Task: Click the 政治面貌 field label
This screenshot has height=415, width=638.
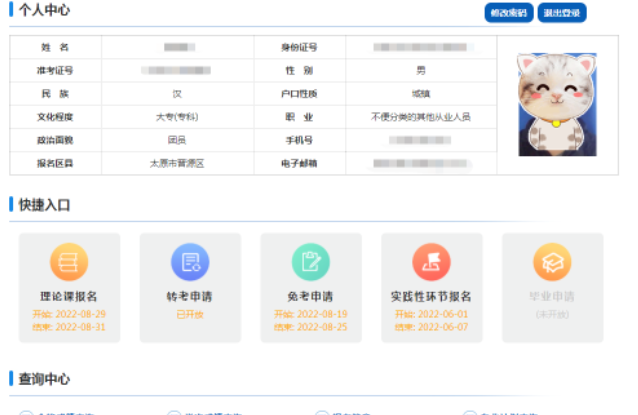Action: pyautogui.click(x=55, y=140)
